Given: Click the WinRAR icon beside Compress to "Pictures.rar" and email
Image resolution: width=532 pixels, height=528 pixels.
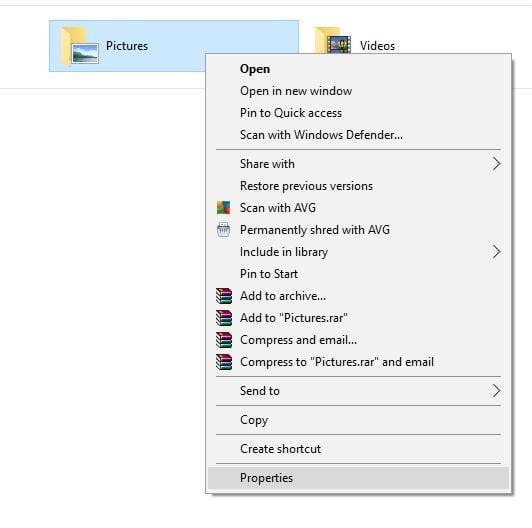Looking at the screenshot, I should click(224, 362).
